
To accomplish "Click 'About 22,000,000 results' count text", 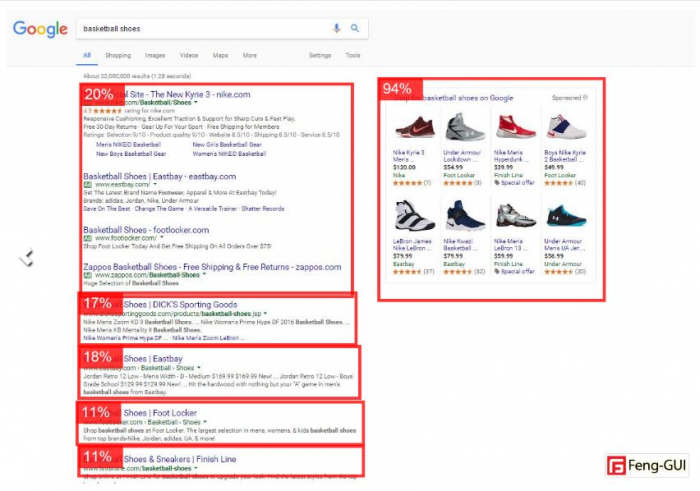I will click(x=137, y=76).
